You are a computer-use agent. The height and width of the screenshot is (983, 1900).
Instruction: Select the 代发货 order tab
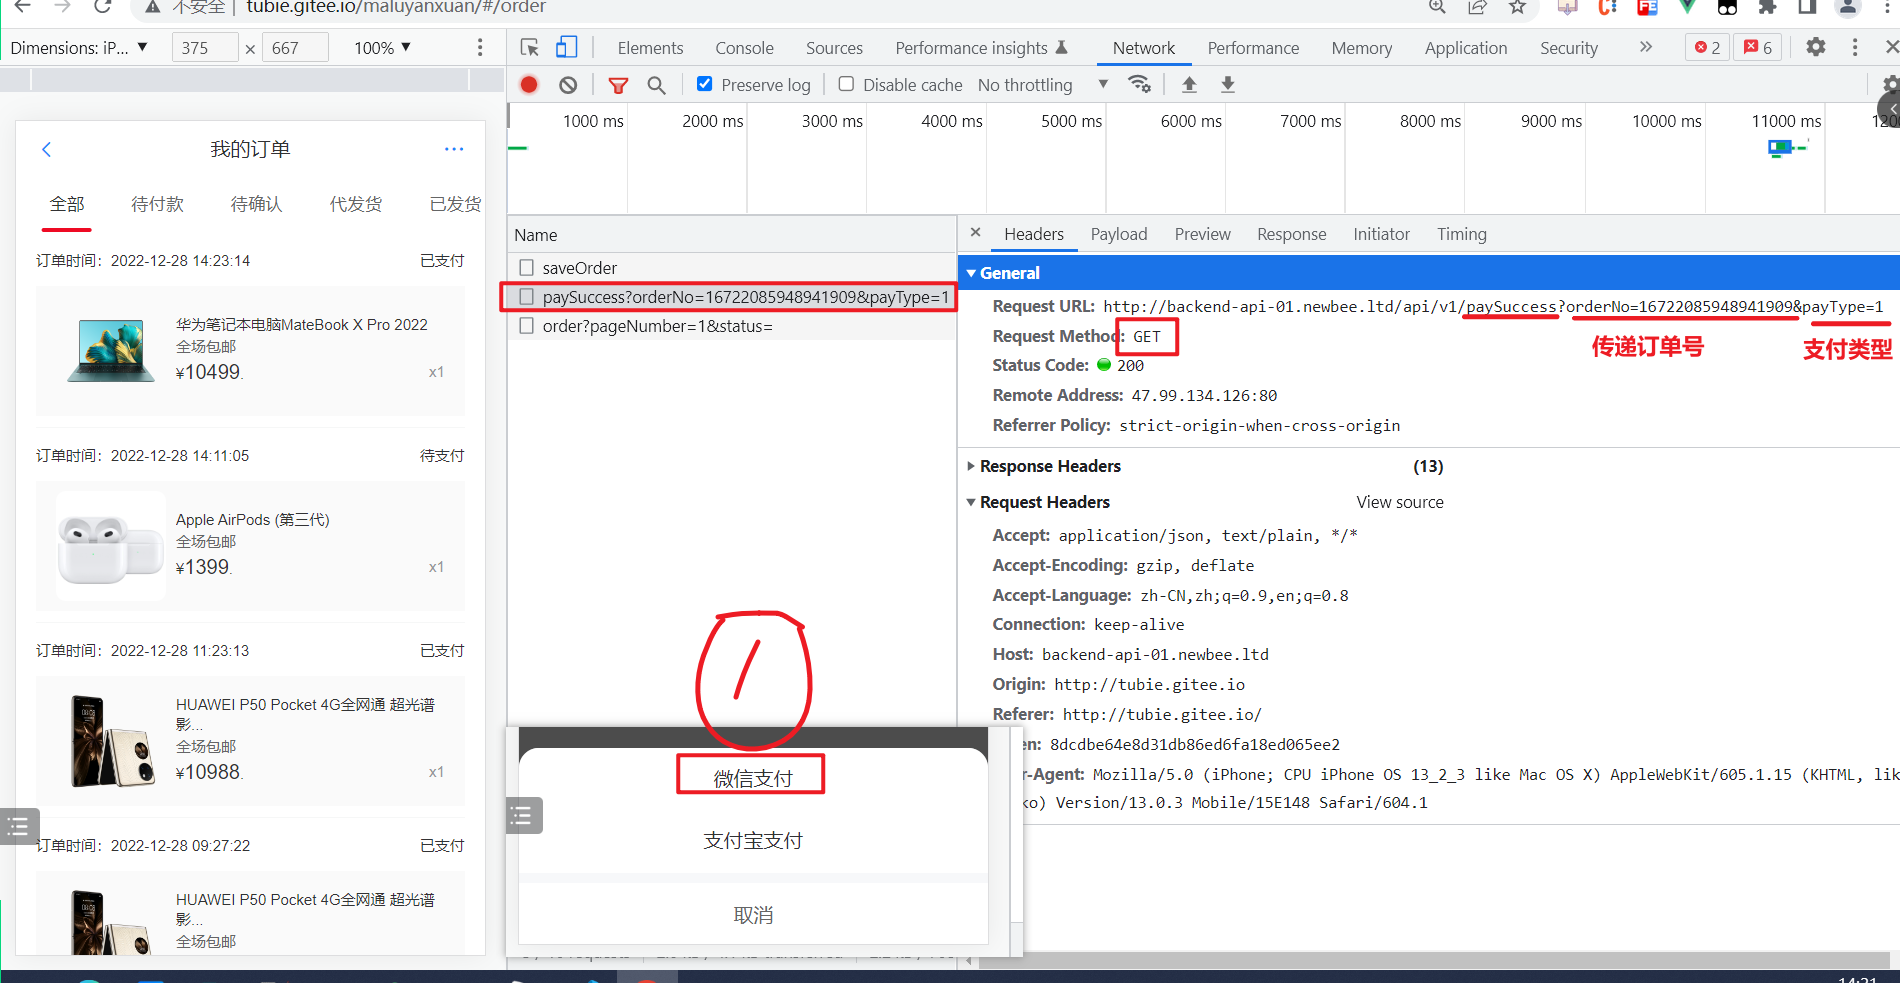[355, 204]
